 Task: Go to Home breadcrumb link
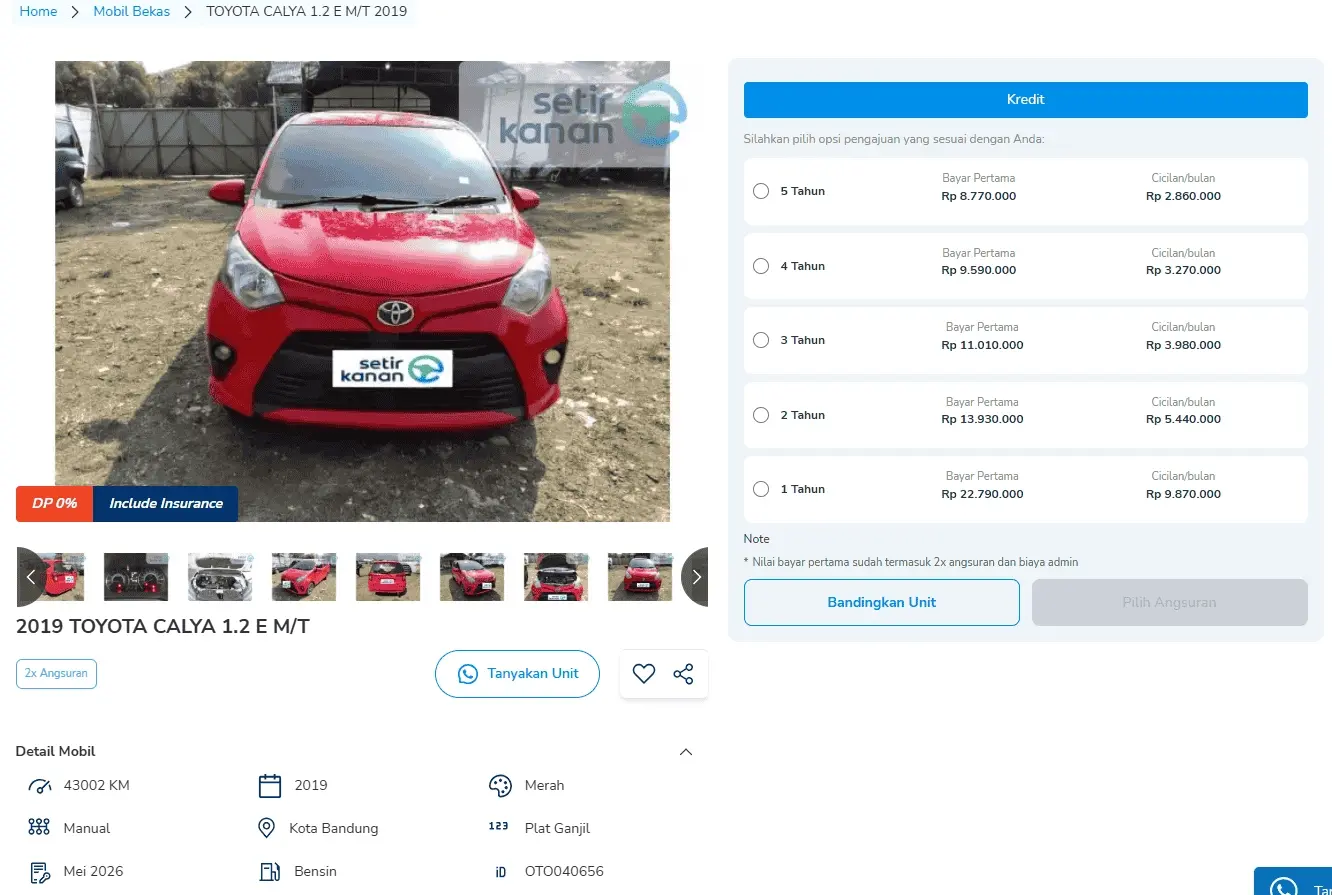[38, 12]
